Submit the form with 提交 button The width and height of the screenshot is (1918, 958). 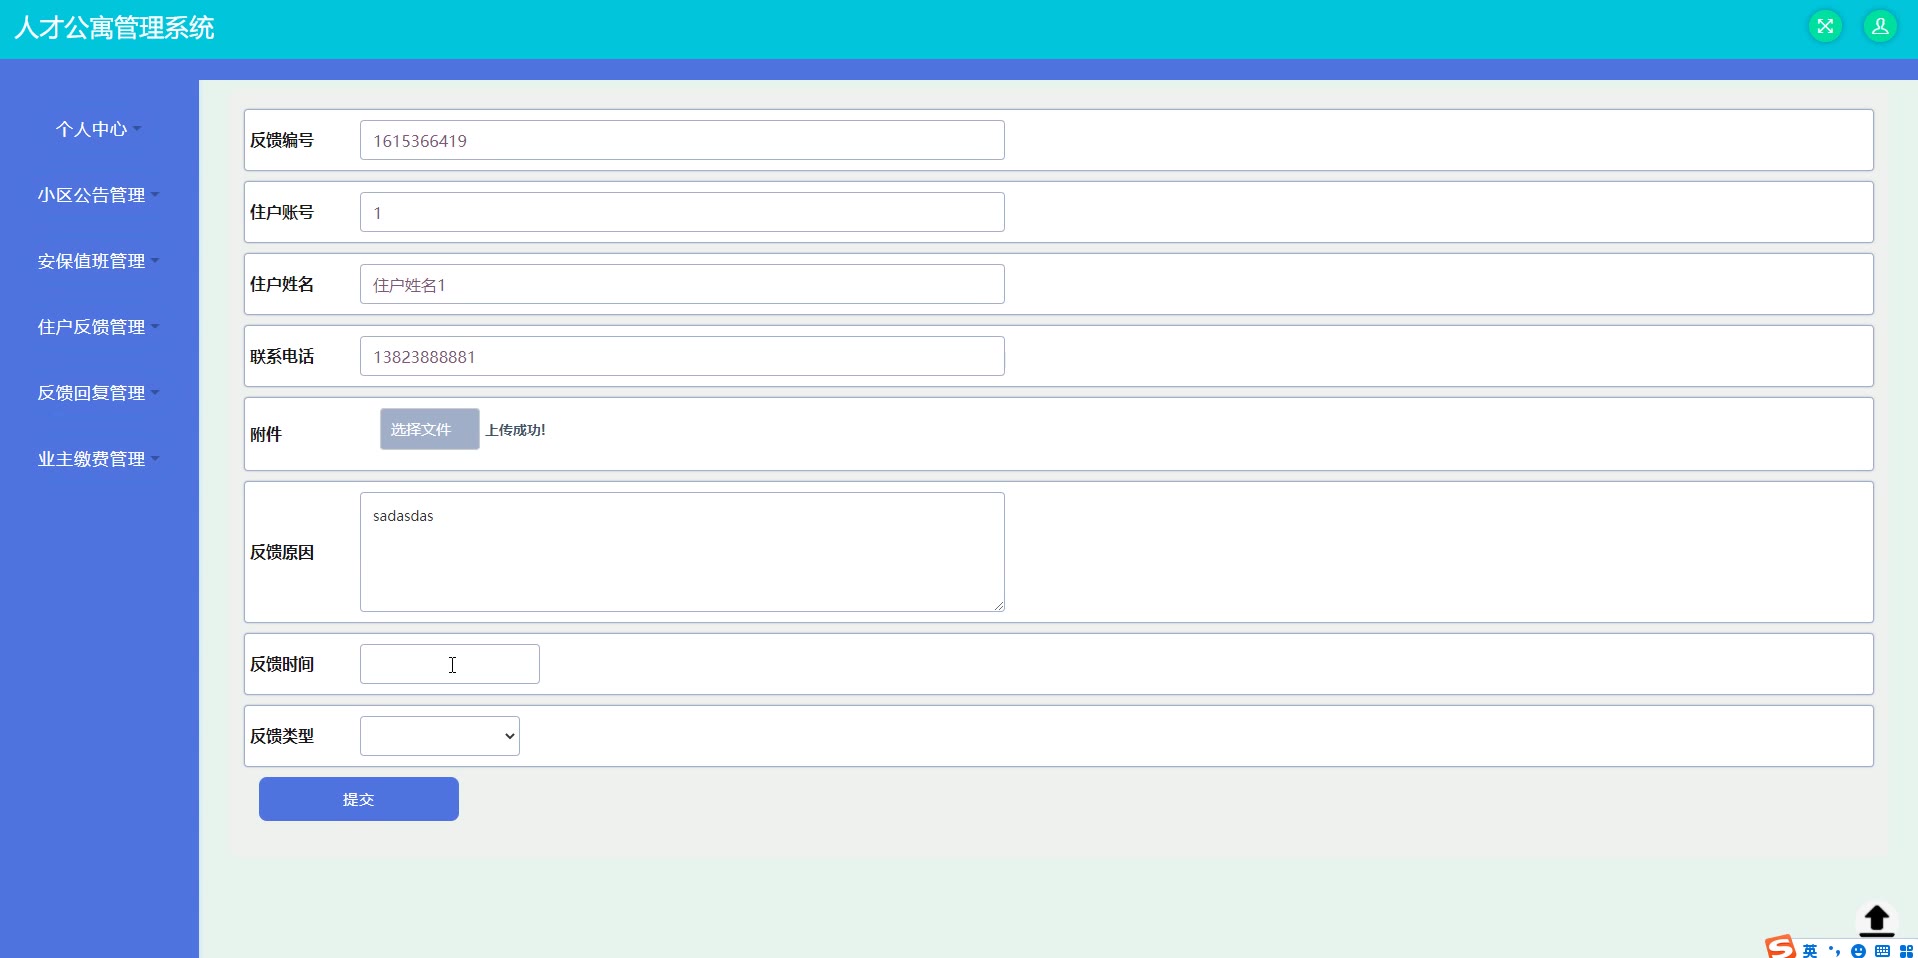point(359,799)
